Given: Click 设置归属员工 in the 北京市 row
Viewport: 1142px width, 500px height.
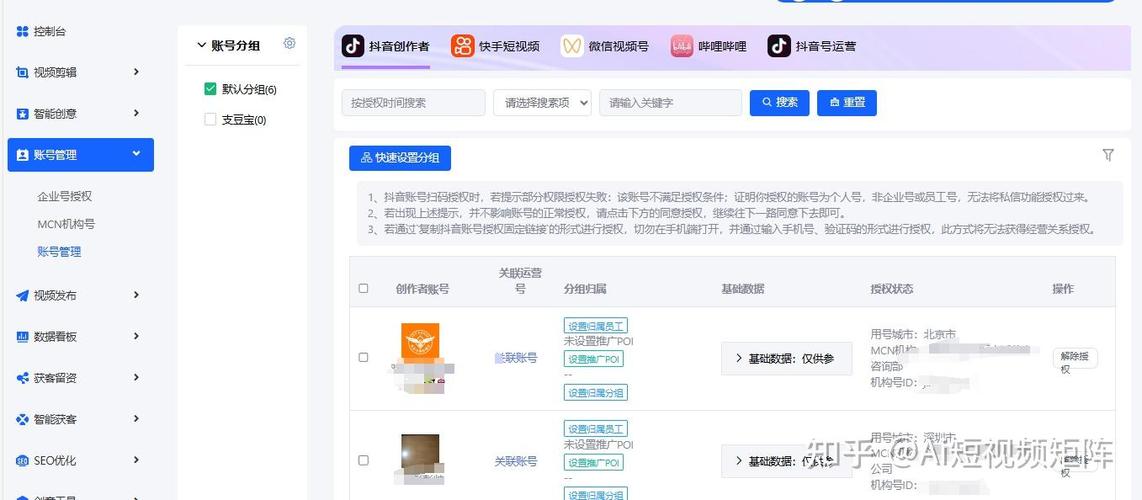Looking at the screenshot, I should (x=596, y=325).
